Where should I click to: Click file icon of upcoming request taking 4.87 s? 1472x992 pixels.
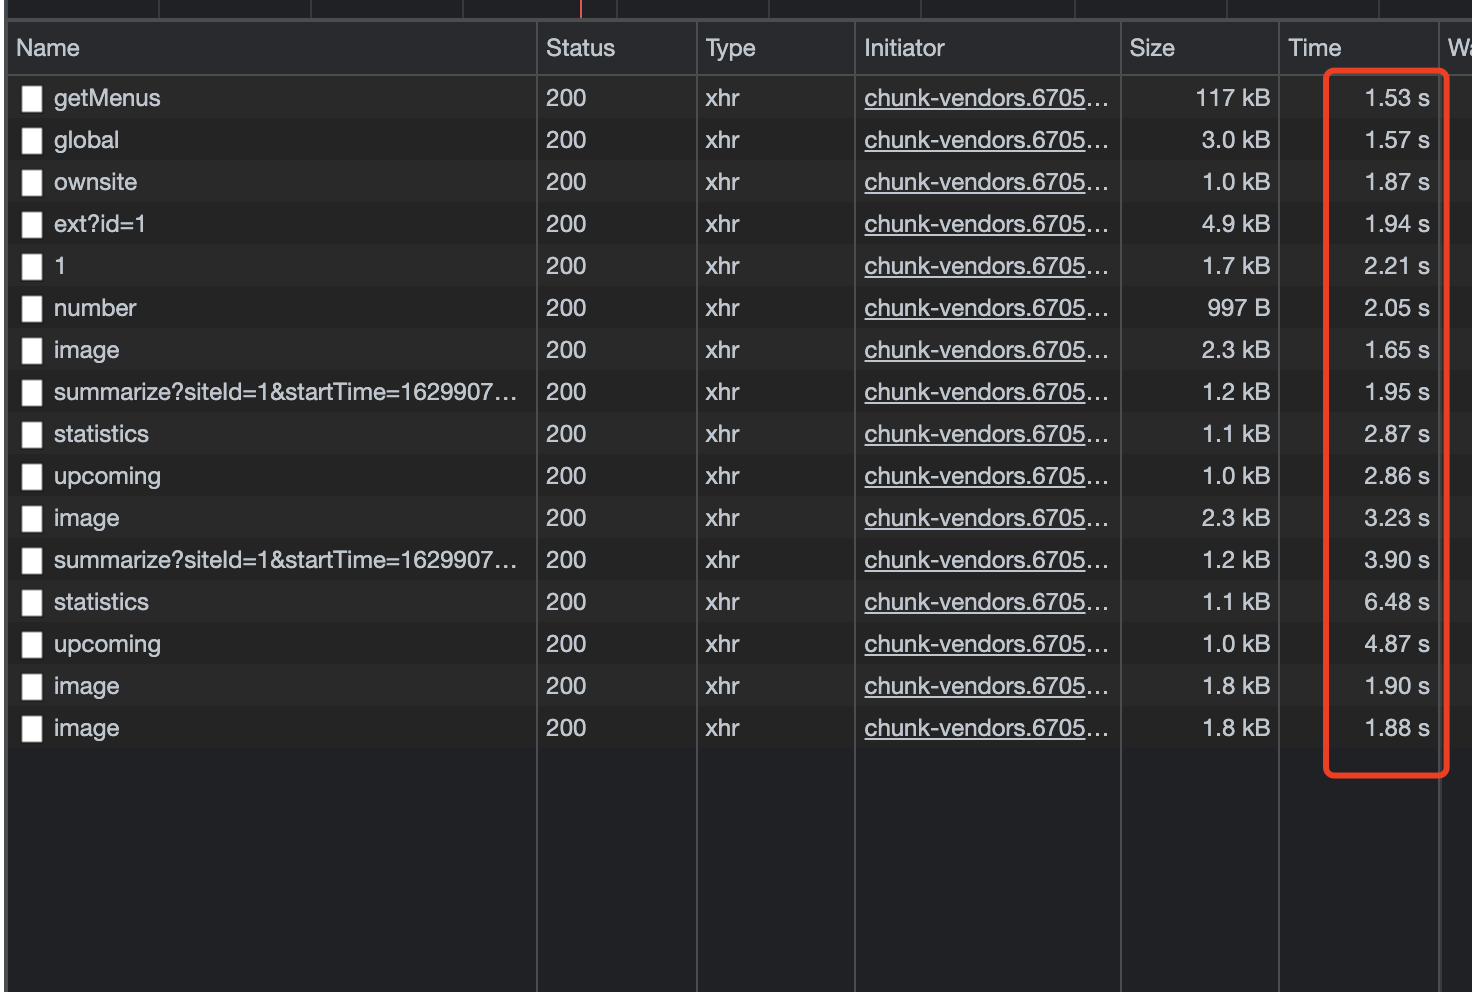tap(32, 644)
